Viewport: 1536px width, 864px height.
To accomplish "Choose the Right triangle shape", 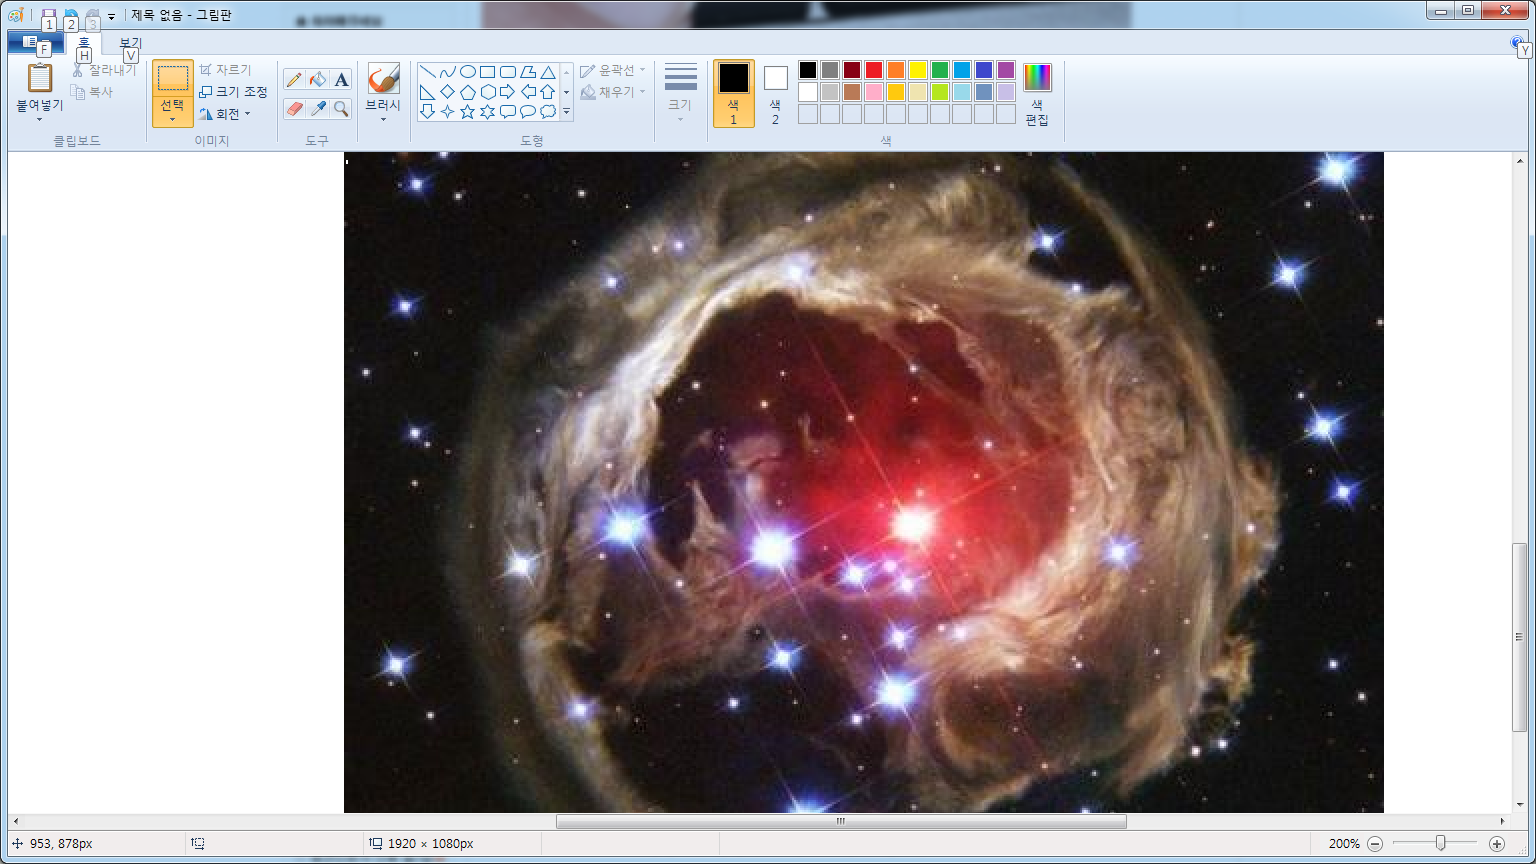I will pyautogui.click(x=427, y=92).
